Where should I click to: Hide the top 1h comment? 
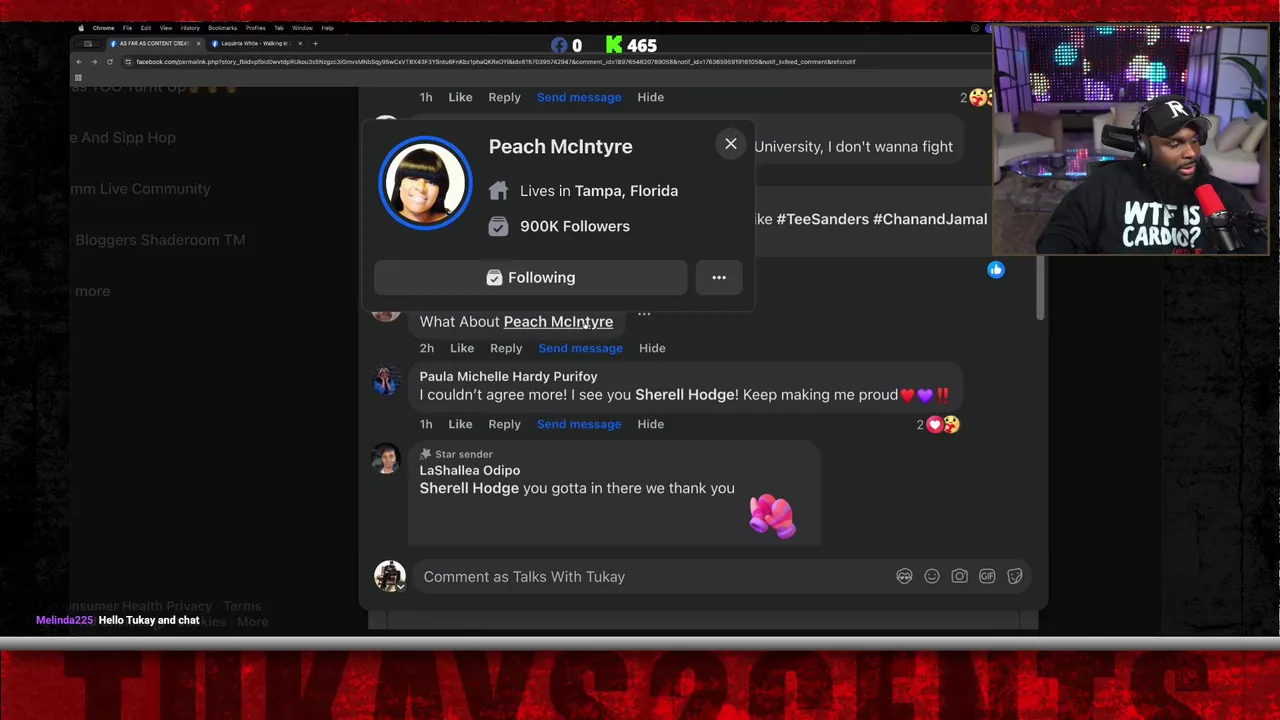(650, 97)
